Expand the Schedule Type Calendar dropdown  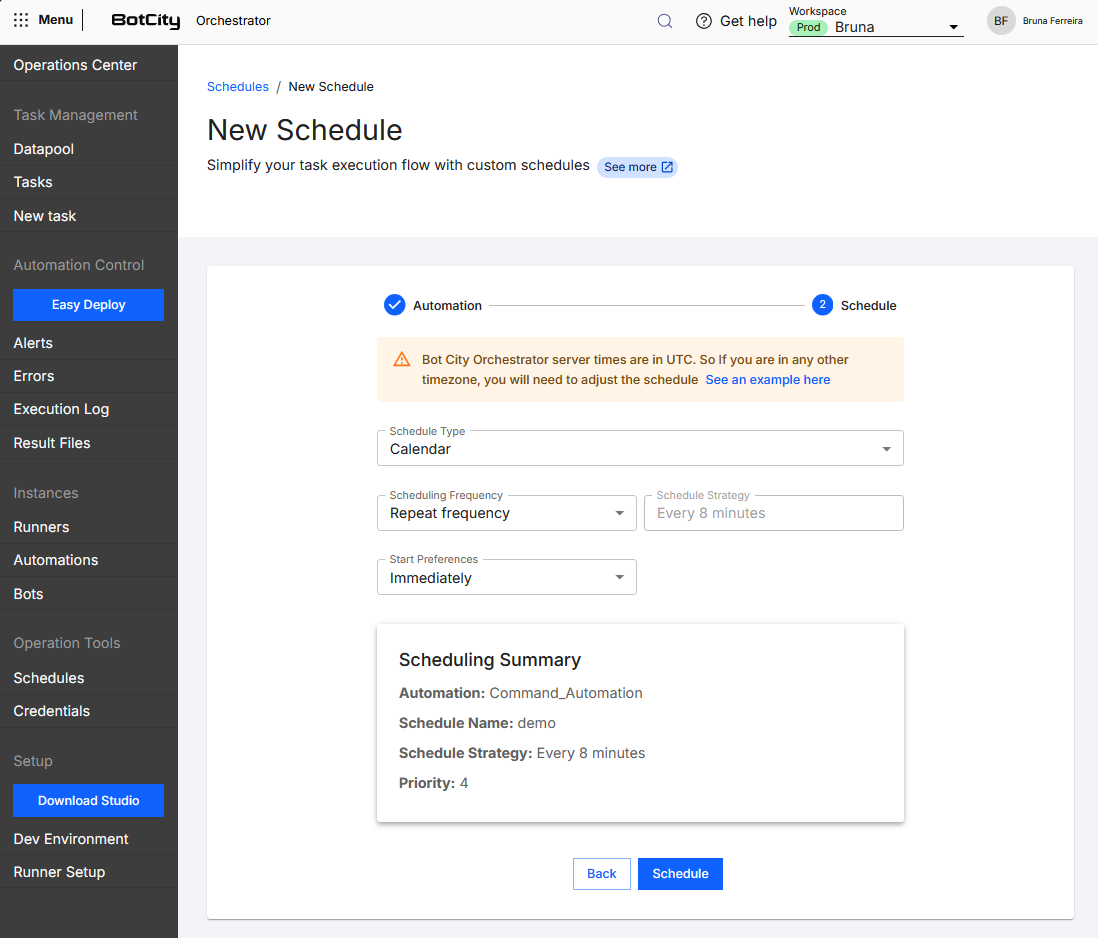click(x=640, y=448)
